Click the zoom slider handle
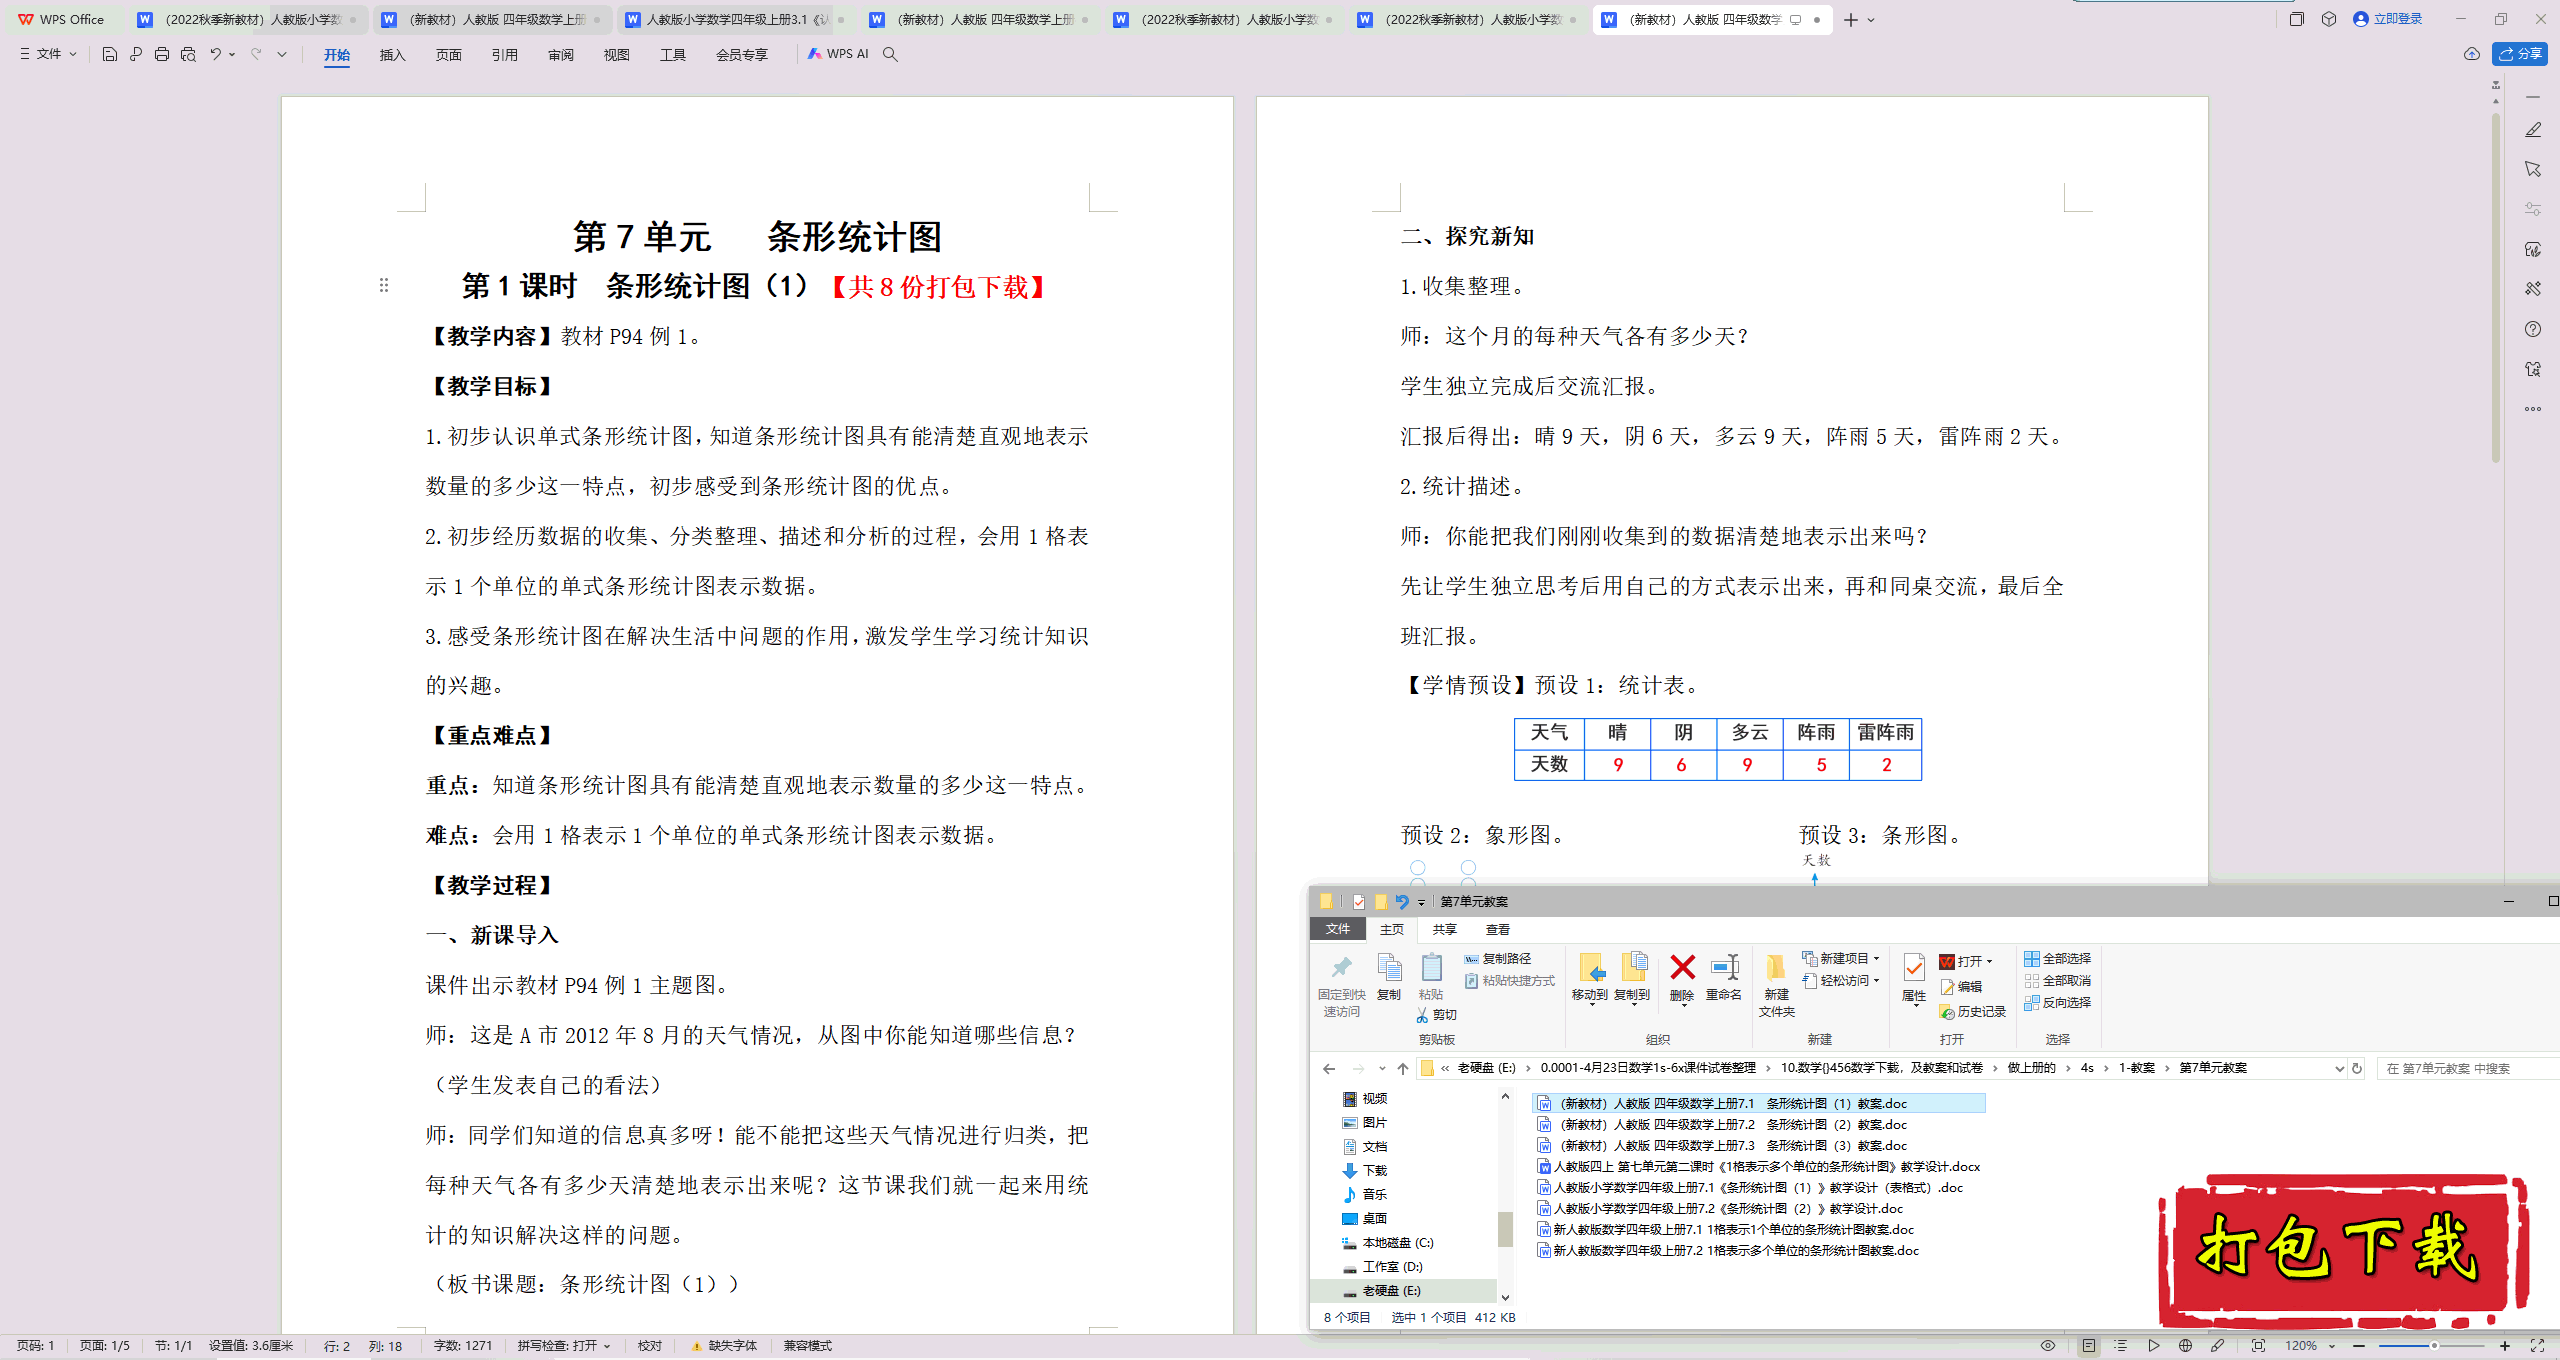 click(2434, 1346)
